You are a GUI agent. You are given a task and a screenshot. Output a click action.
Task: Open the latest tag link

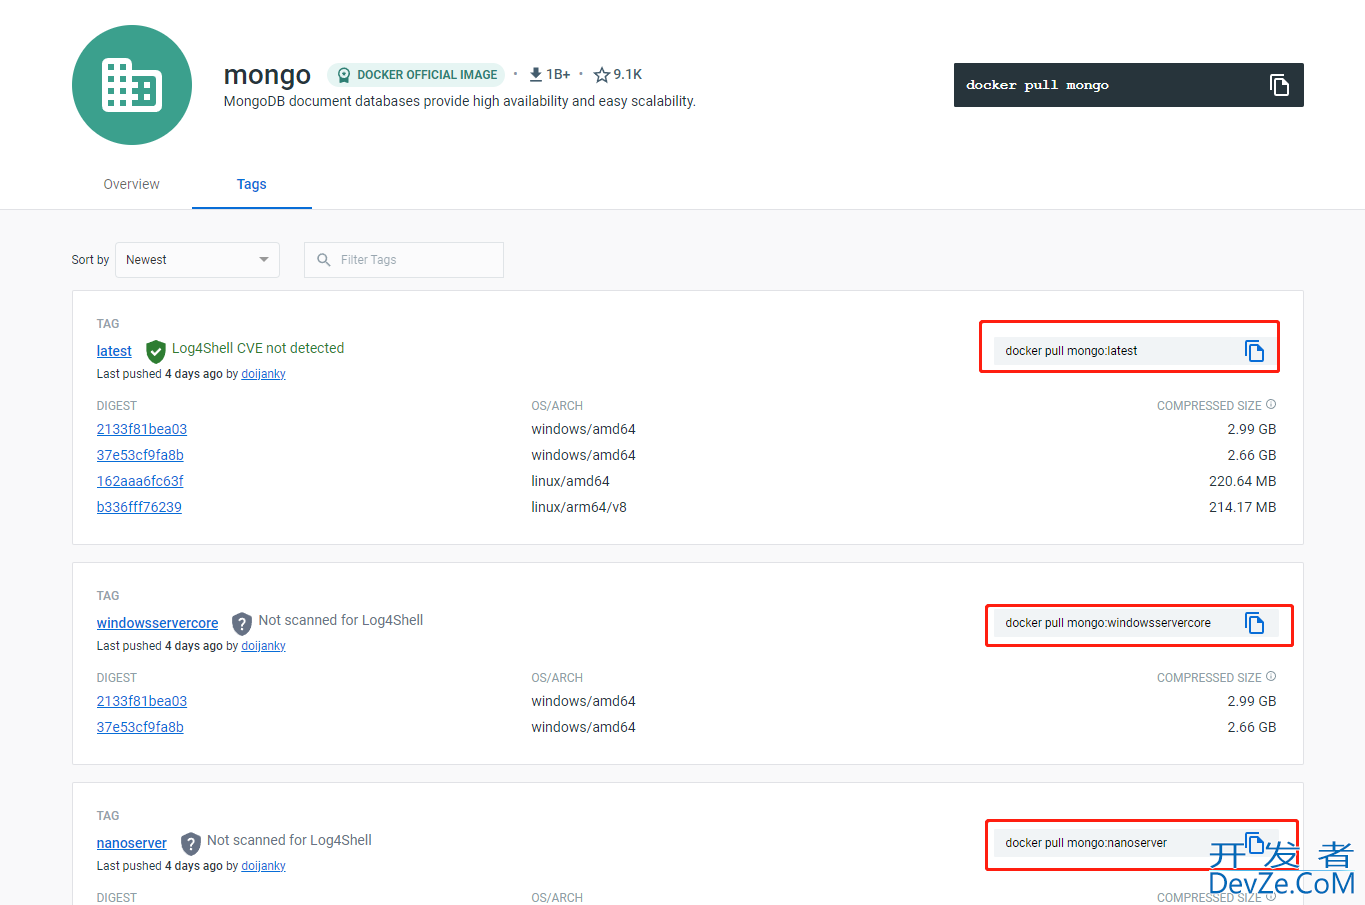114,351
